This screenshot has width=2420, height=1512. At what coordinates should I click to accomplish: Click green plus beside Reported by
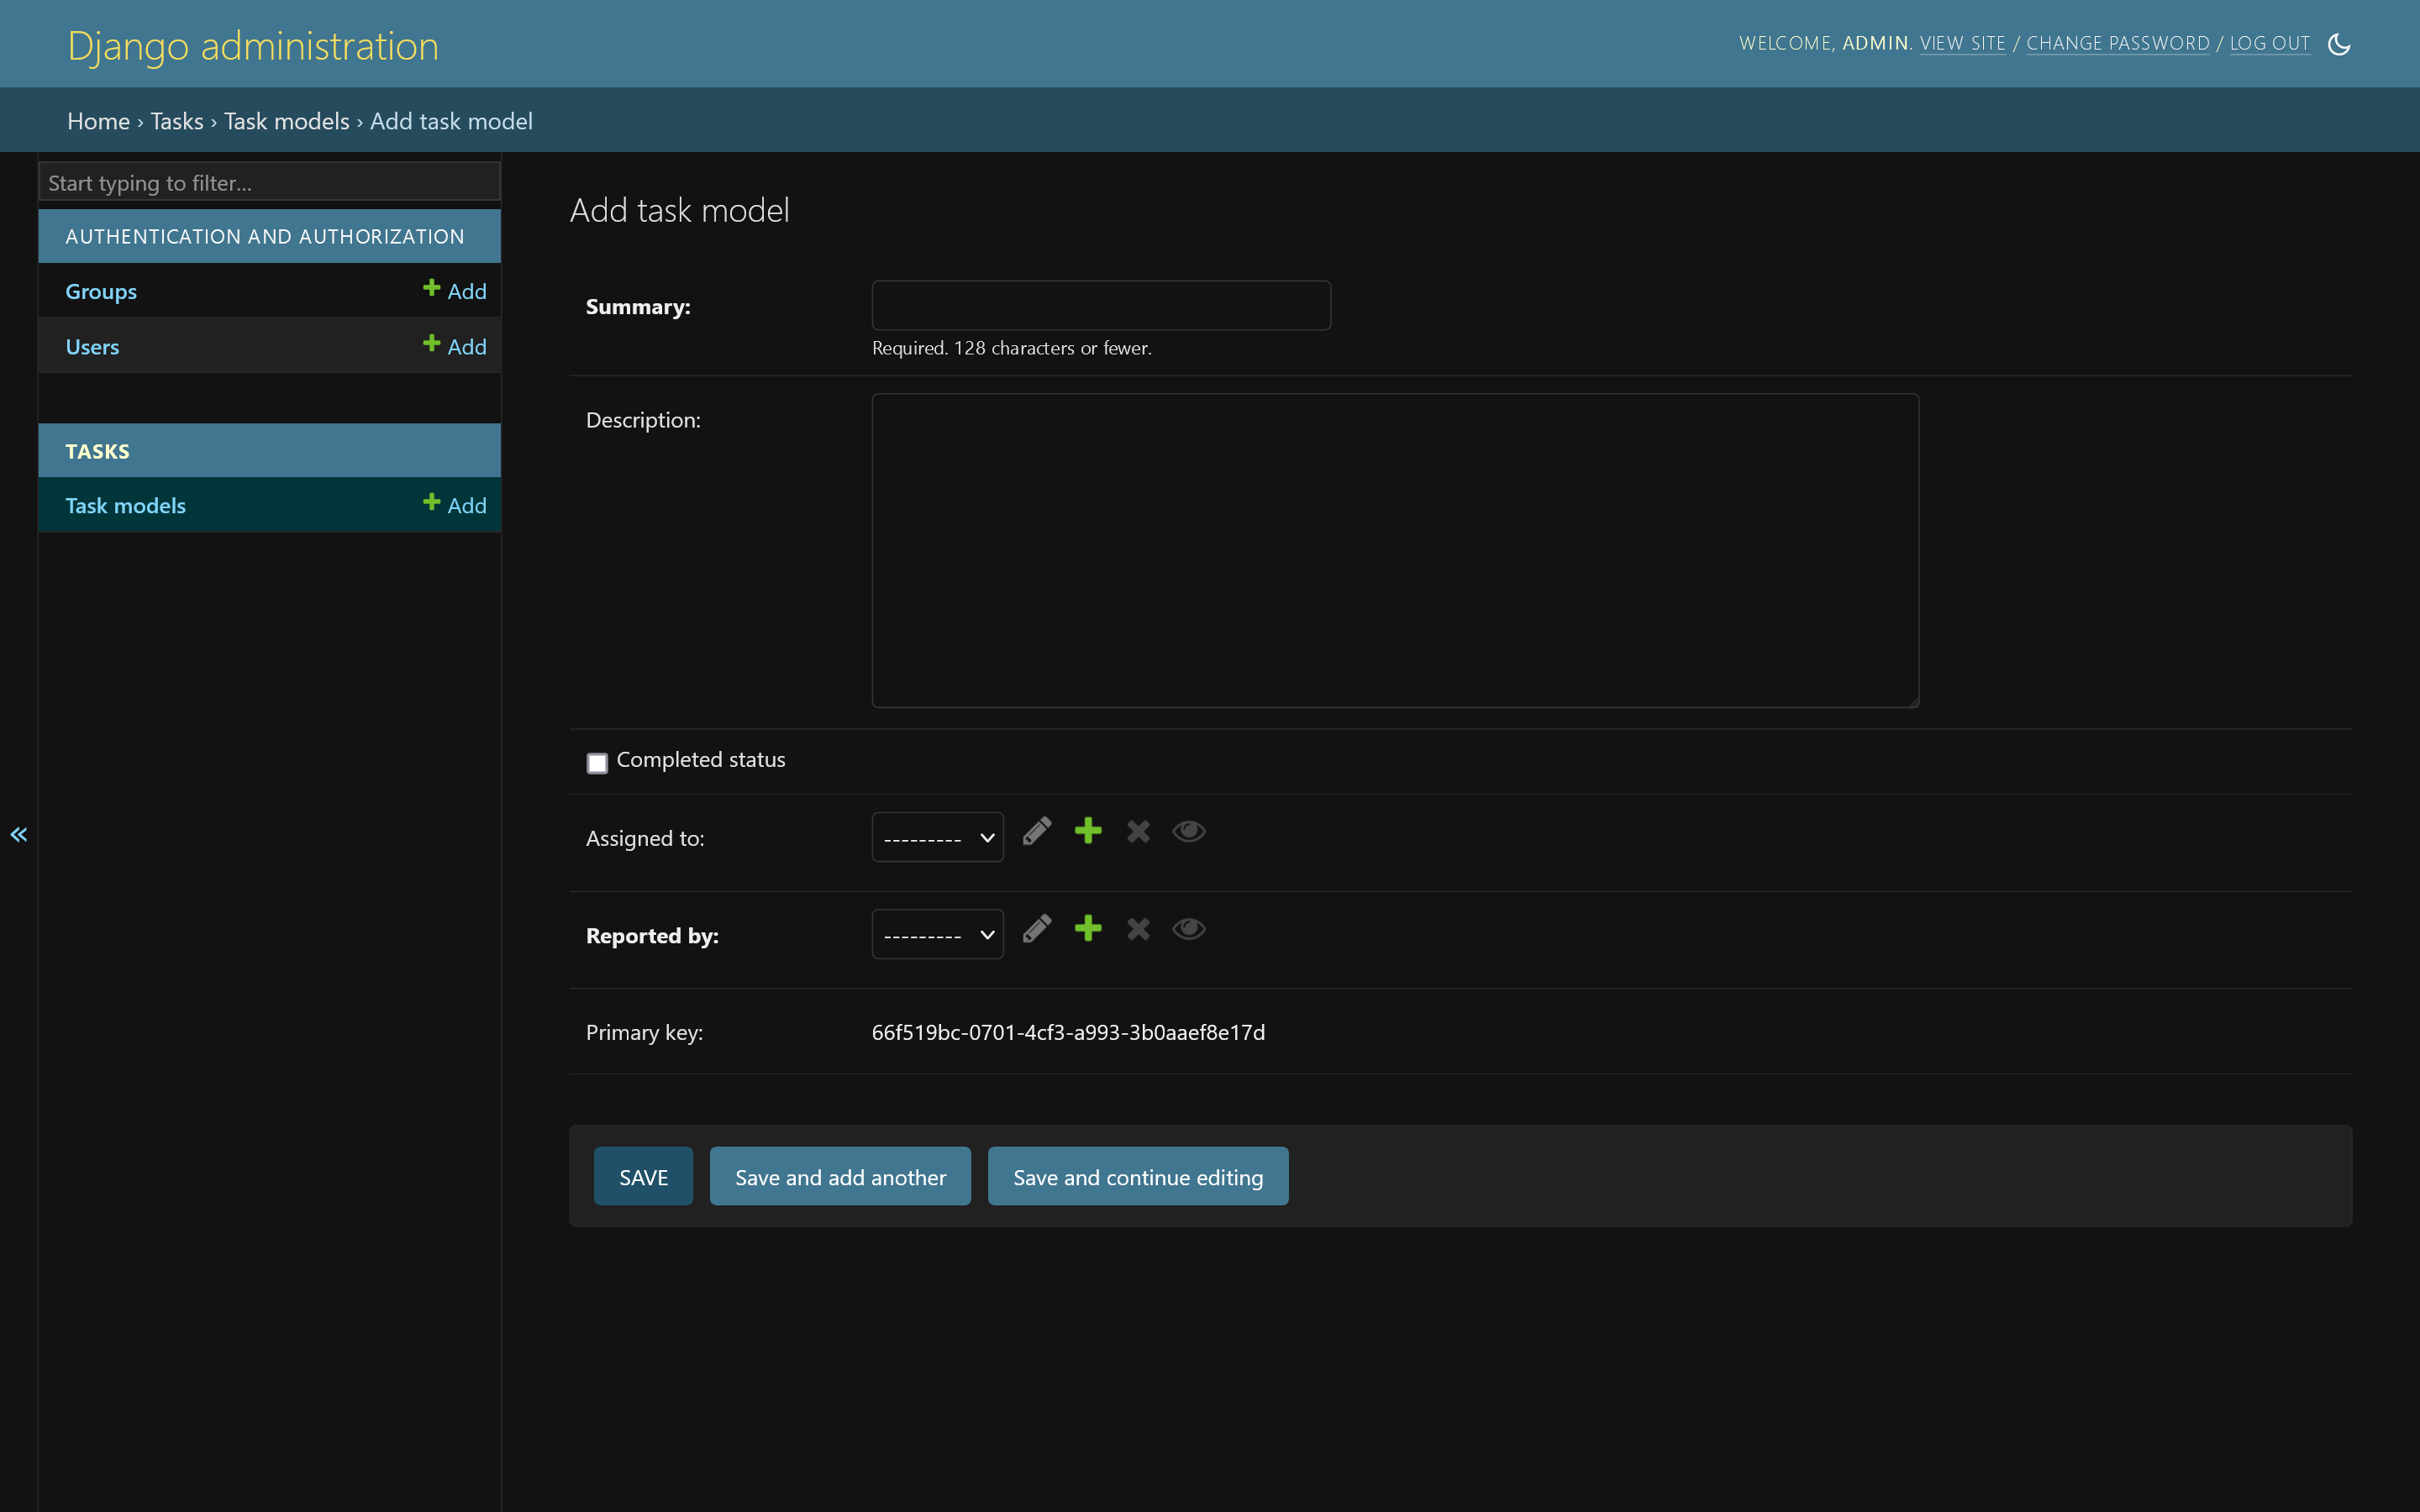[x=1088, y=929]
